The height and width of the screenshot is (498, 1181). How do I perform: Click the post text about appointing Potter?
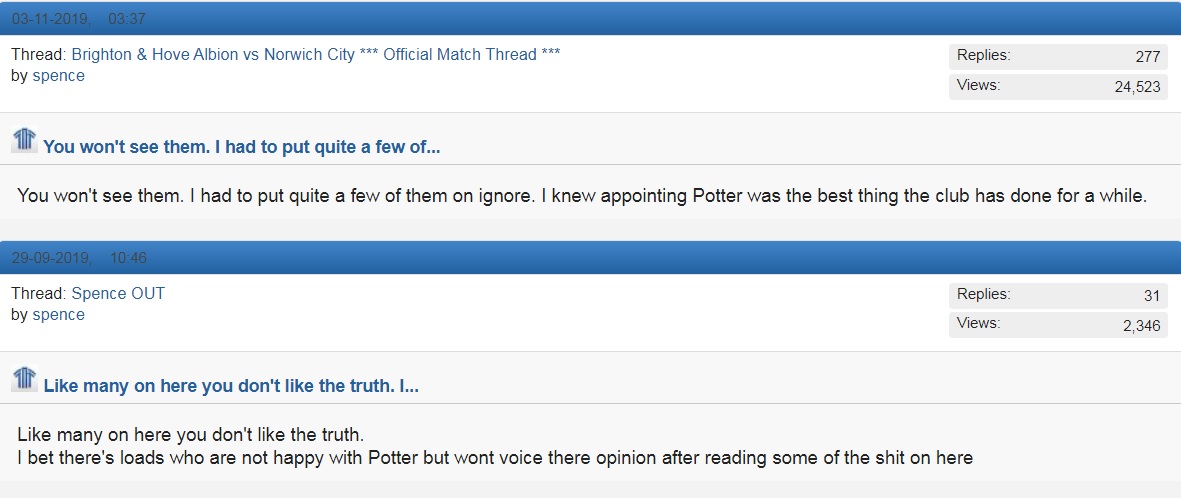pos(581,196)
